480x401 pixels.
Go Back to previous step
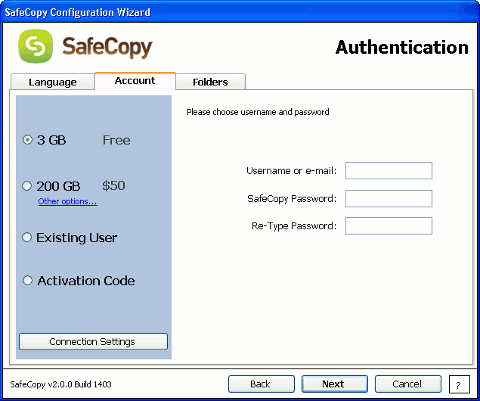coord(261,384)
